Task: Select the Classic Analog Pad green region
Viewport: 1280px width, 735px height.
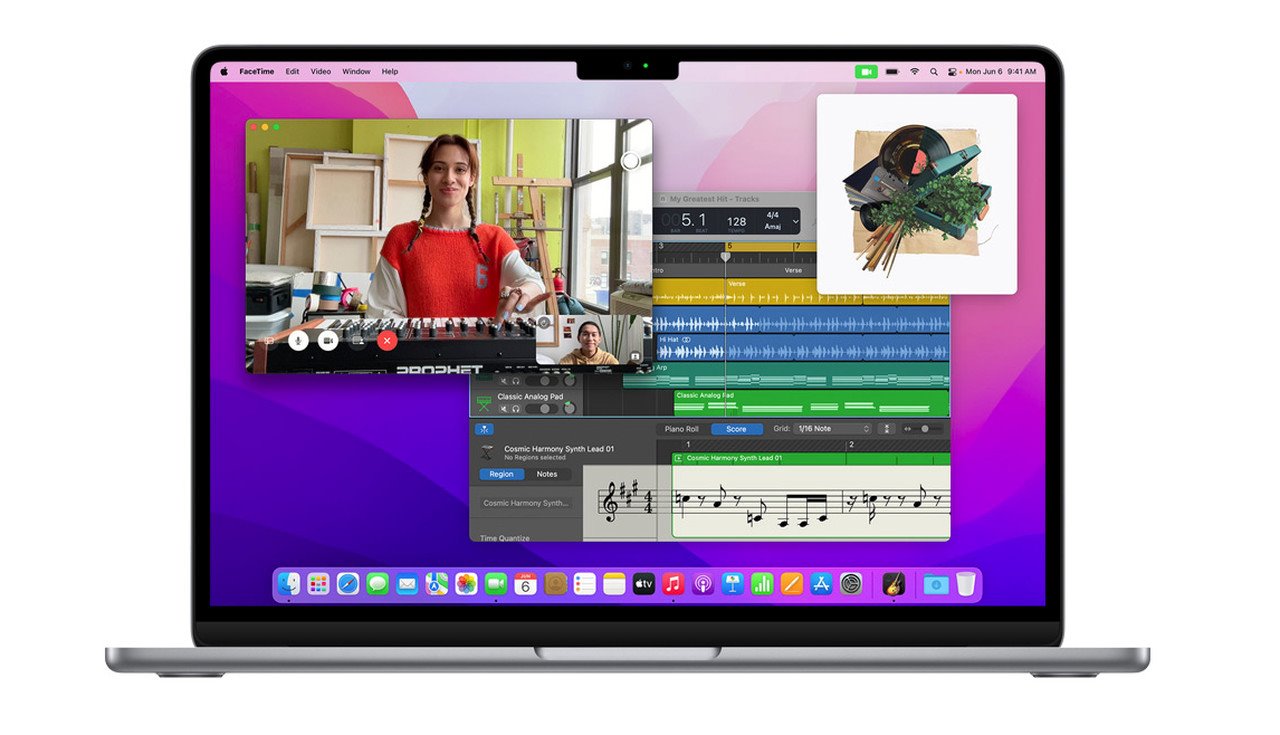Action: tap(811, 402)
